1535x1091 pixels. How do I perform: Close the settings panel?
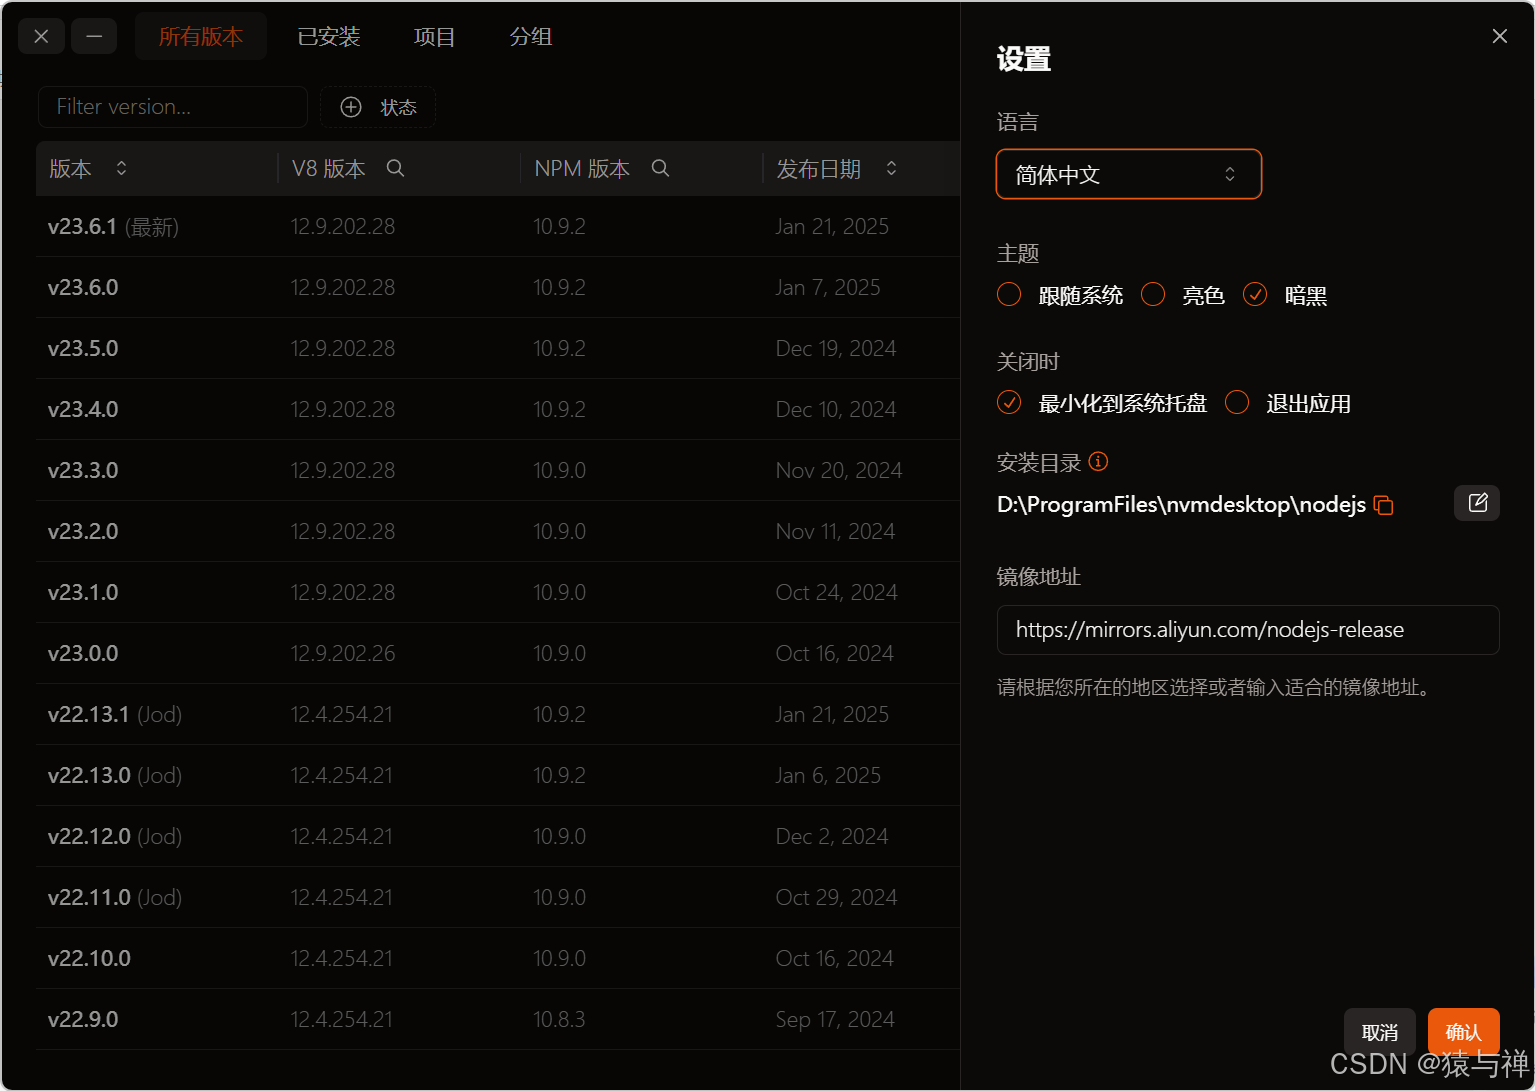click(x=1499, y=36)
